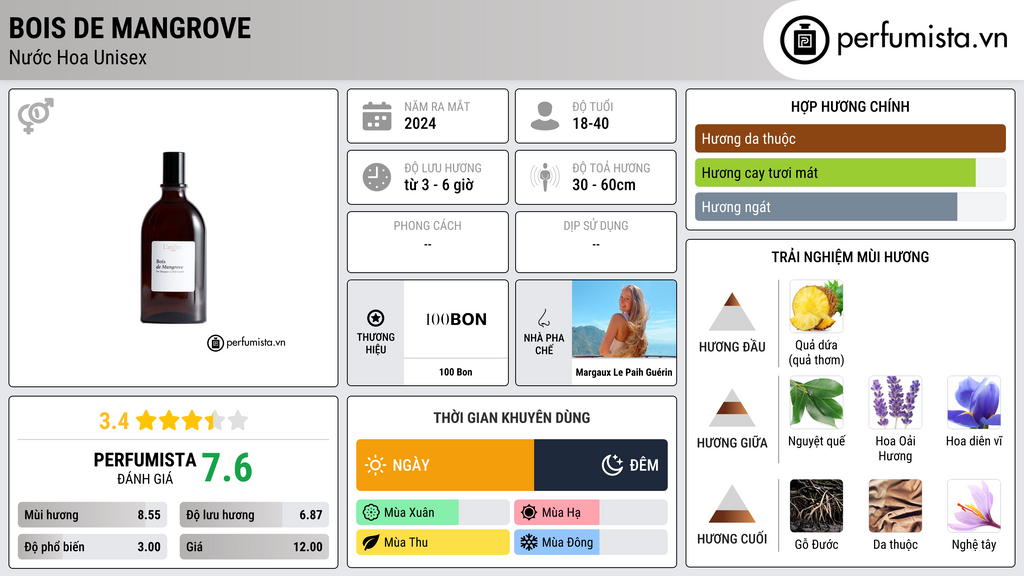
Task: Click the Mùa Đông season bar
Action: 591,542
